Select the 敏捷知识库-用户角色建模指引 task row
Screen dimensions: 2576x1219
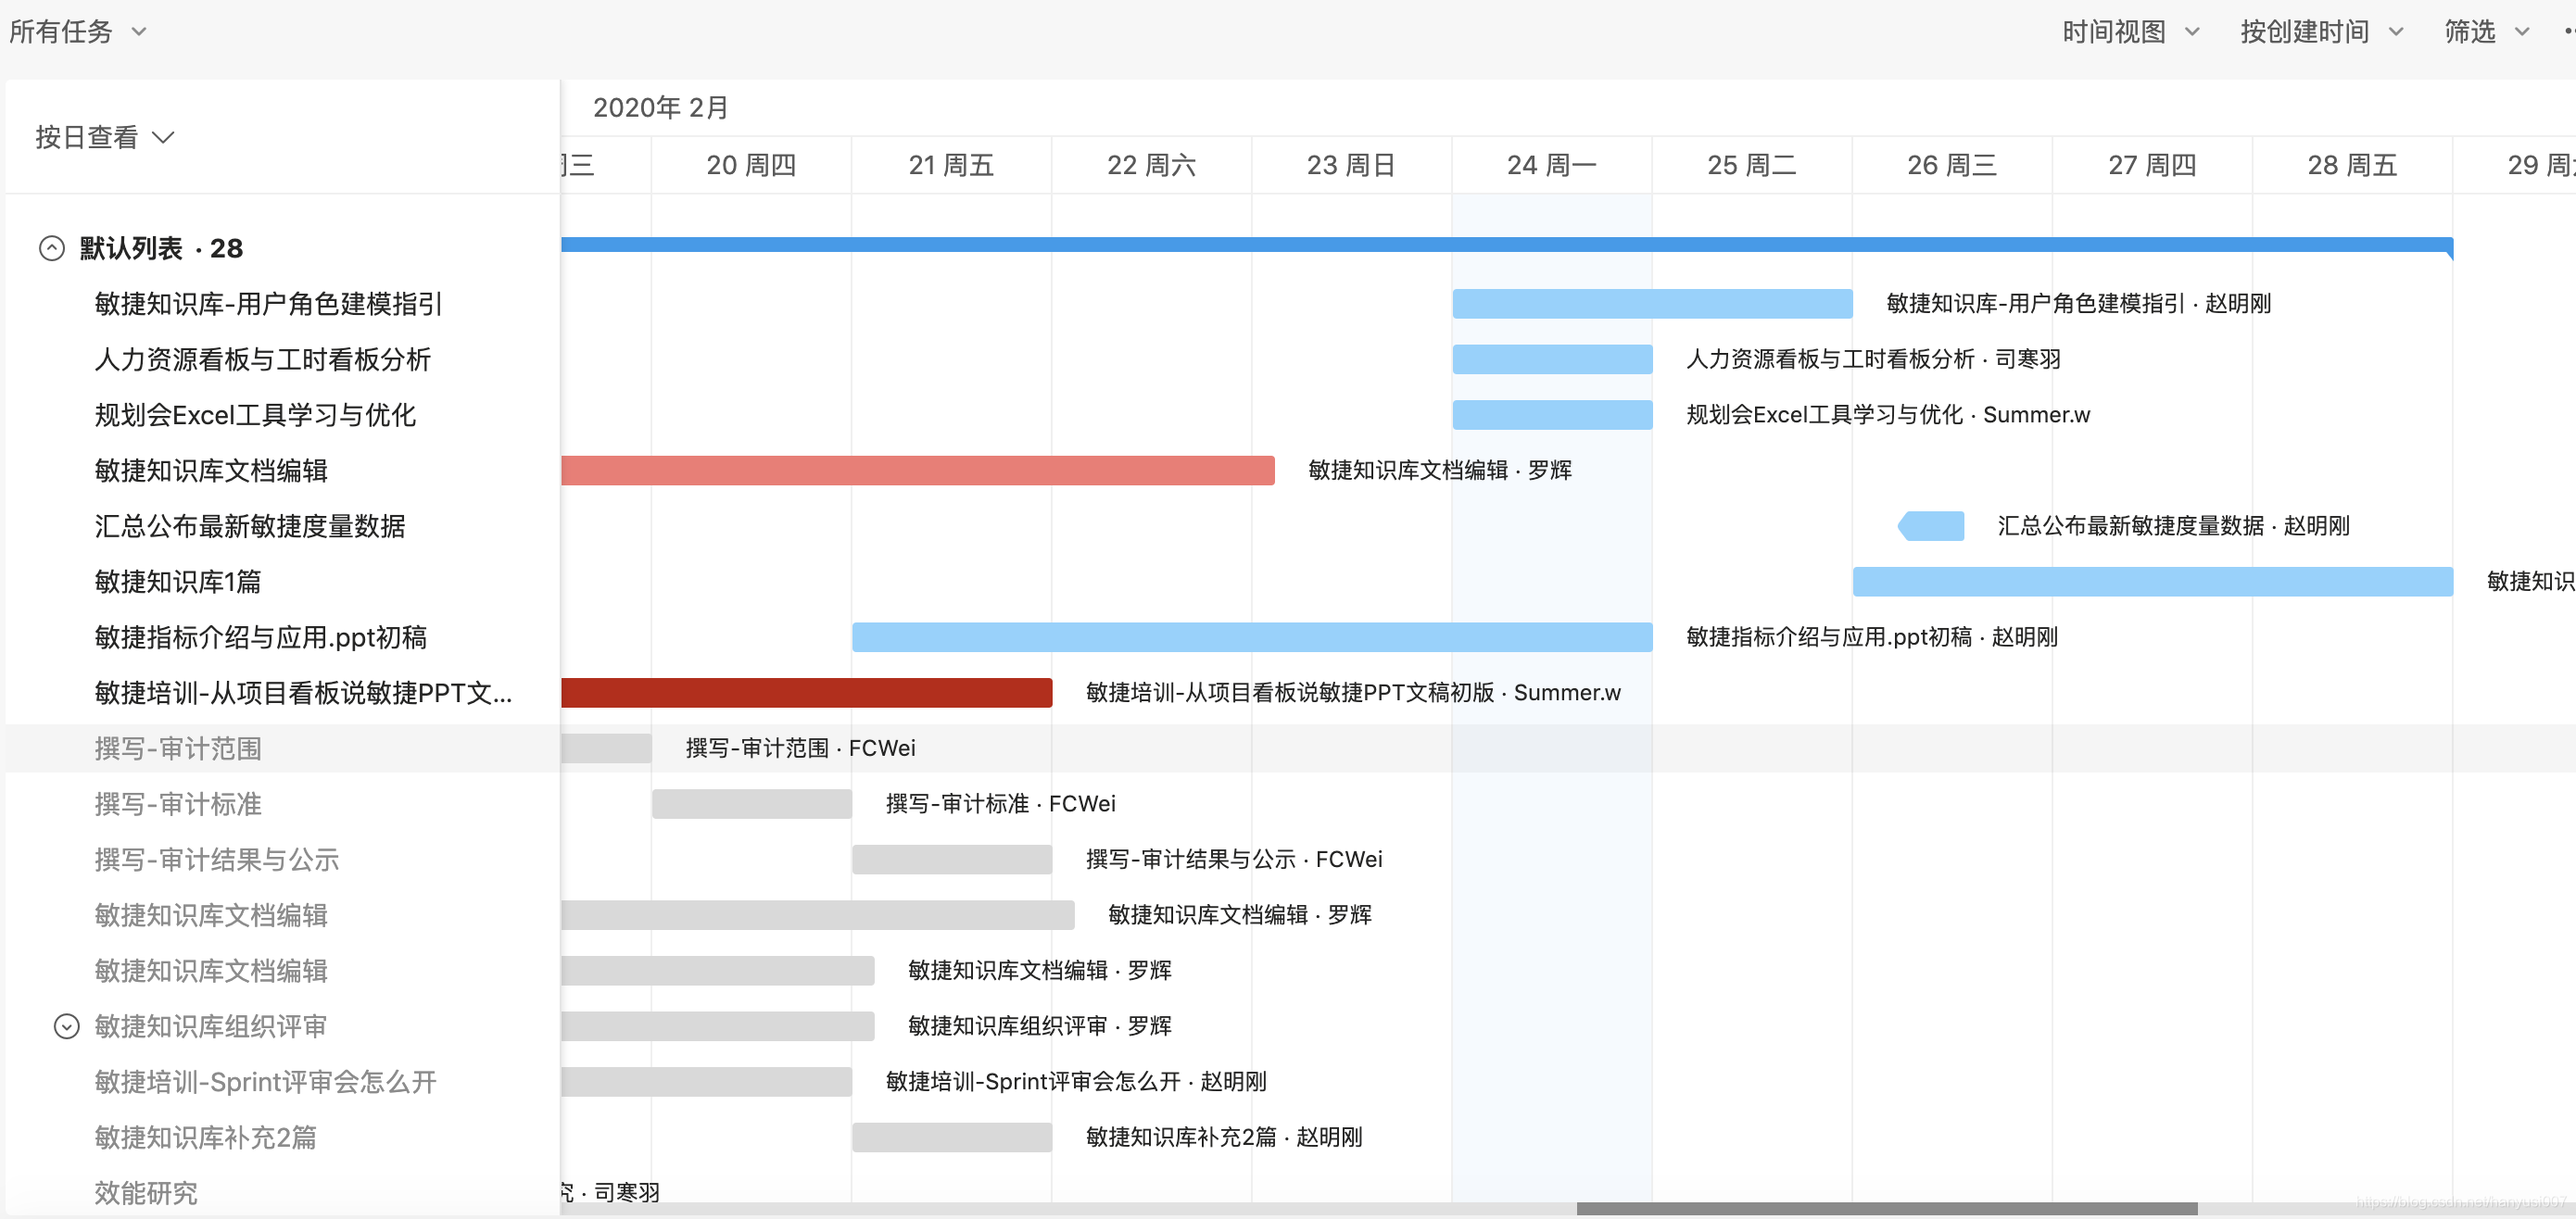tap(268, 304)
